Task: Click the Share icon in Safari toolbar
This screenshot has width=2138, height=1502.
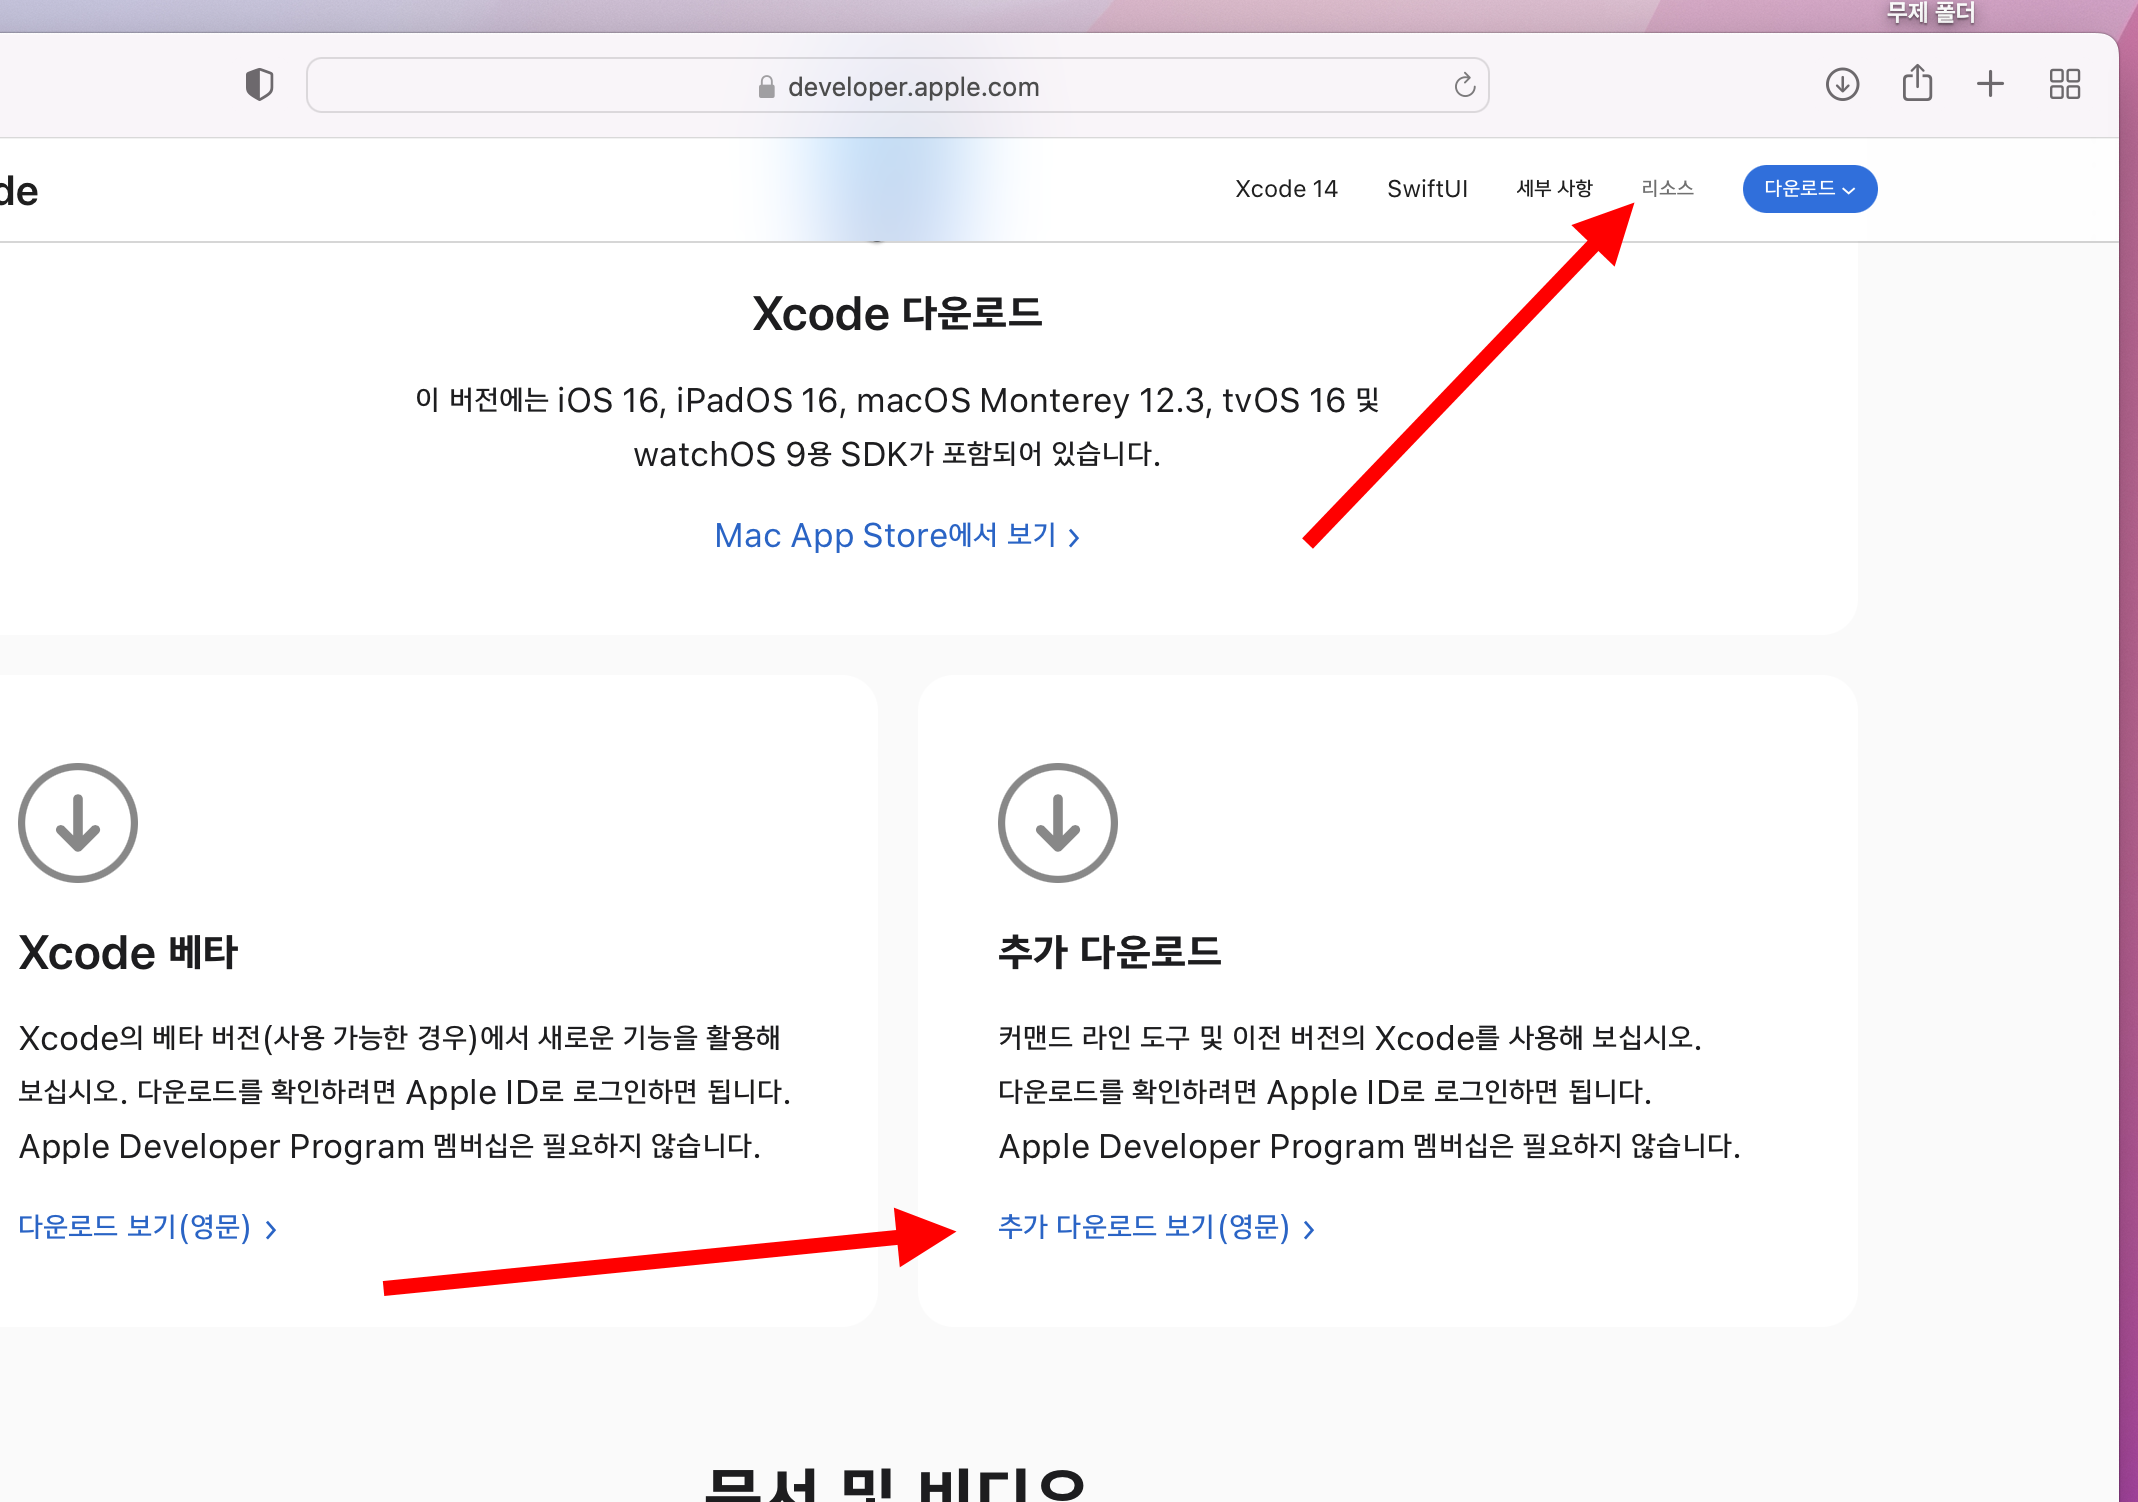Action: (1916, 84)
